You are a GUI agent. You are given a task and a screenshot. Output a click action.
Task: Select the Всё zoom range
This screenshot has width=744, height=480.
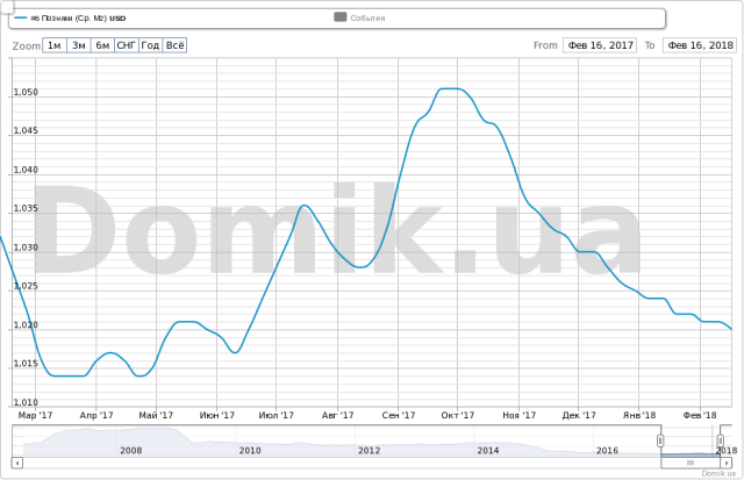pos(175,46)
